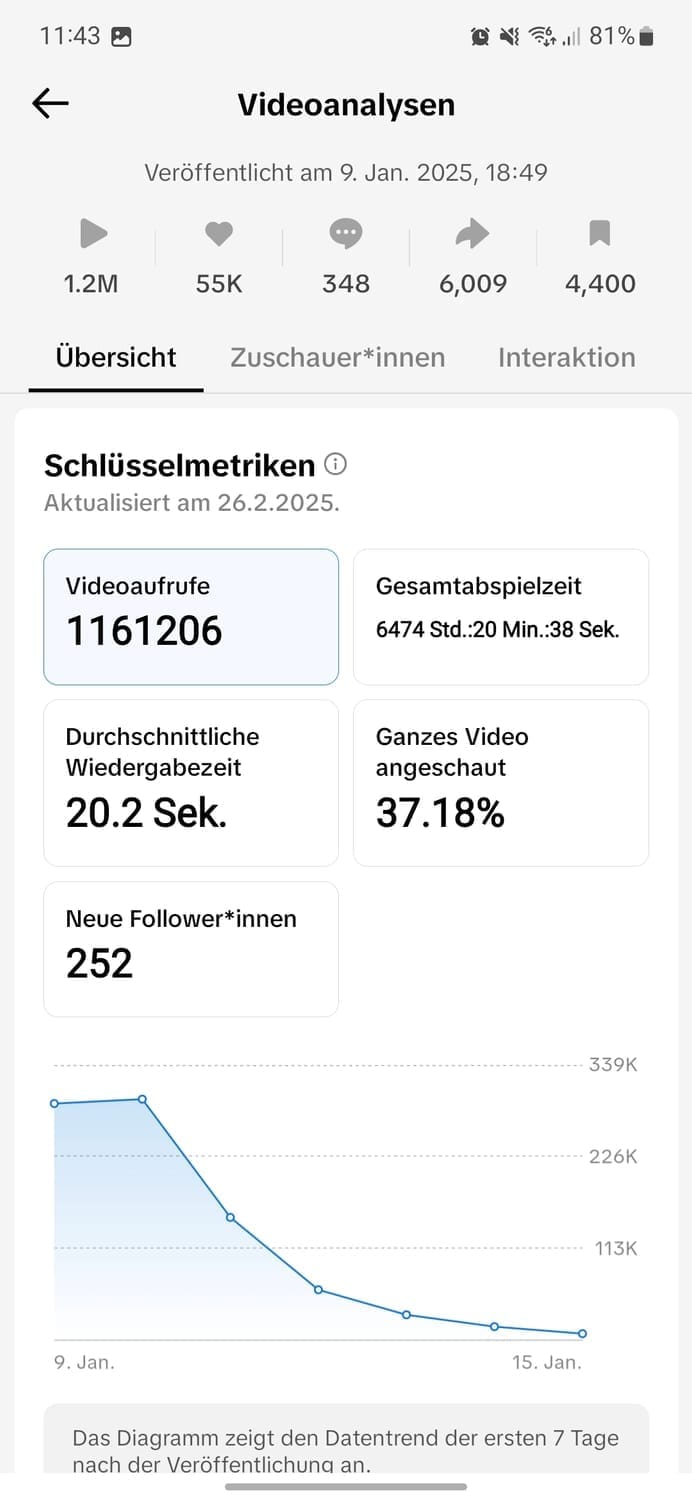Tap the chart's peak data point

click(142, 1099)
